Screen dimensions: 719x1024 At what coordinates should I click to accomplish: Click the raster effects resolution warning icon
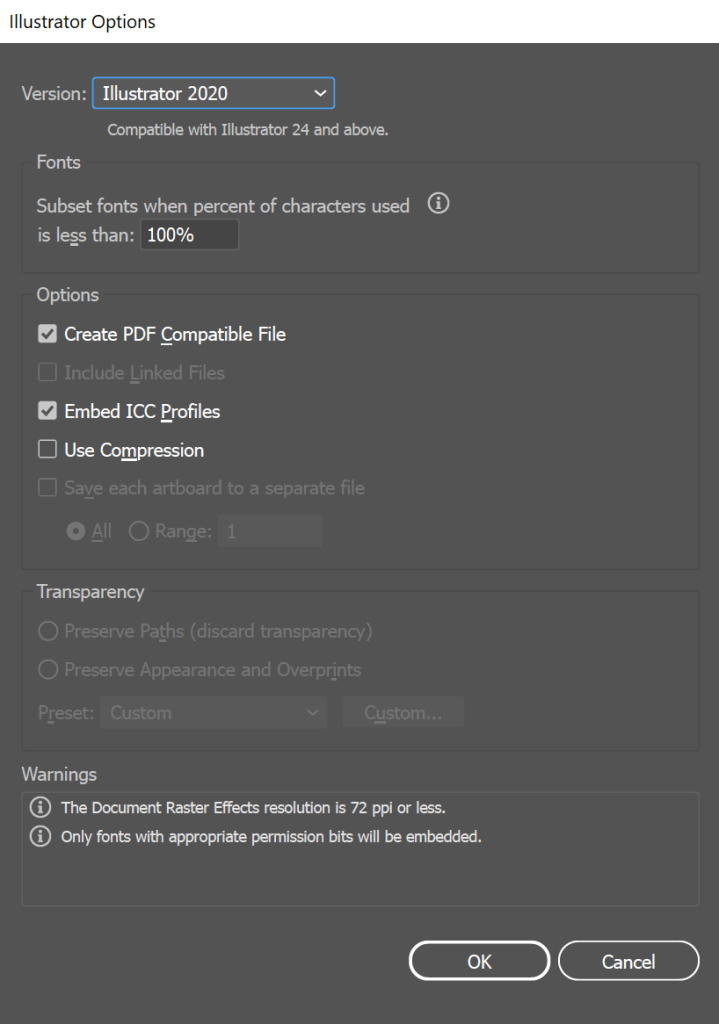[x=41, y=807]
